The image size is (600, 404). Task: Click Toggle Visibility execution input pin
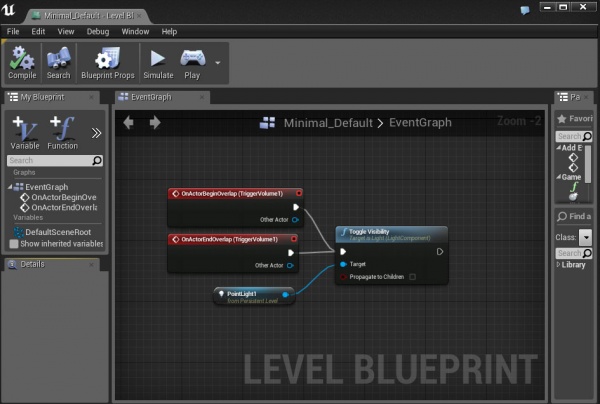click(x=343, y=251)
